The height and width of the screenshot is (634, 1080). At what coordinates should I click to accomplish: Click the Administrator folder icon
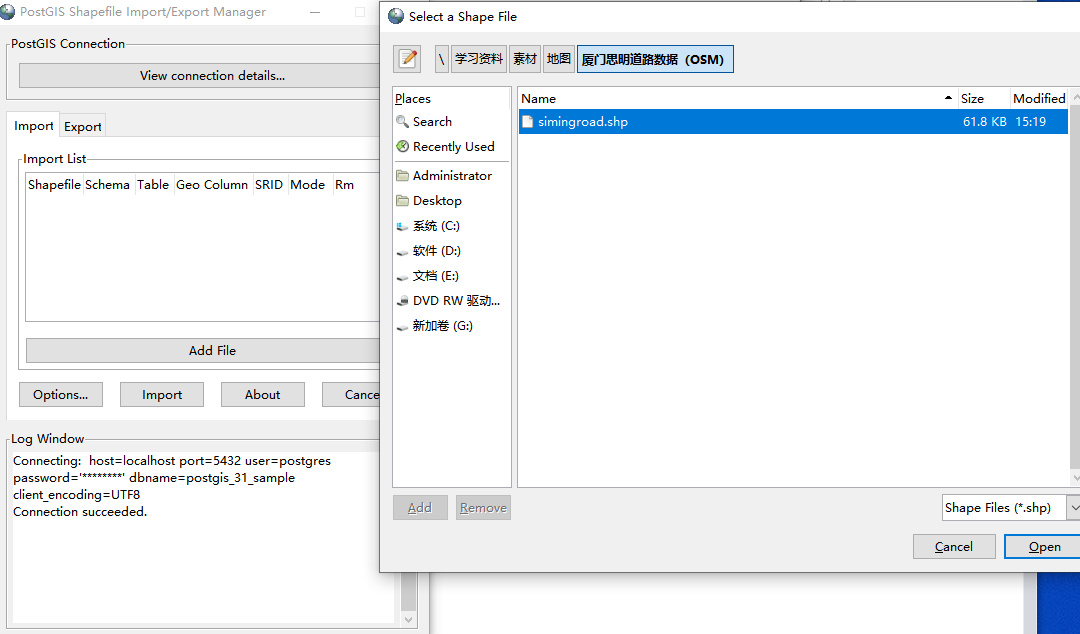(402, 176)
